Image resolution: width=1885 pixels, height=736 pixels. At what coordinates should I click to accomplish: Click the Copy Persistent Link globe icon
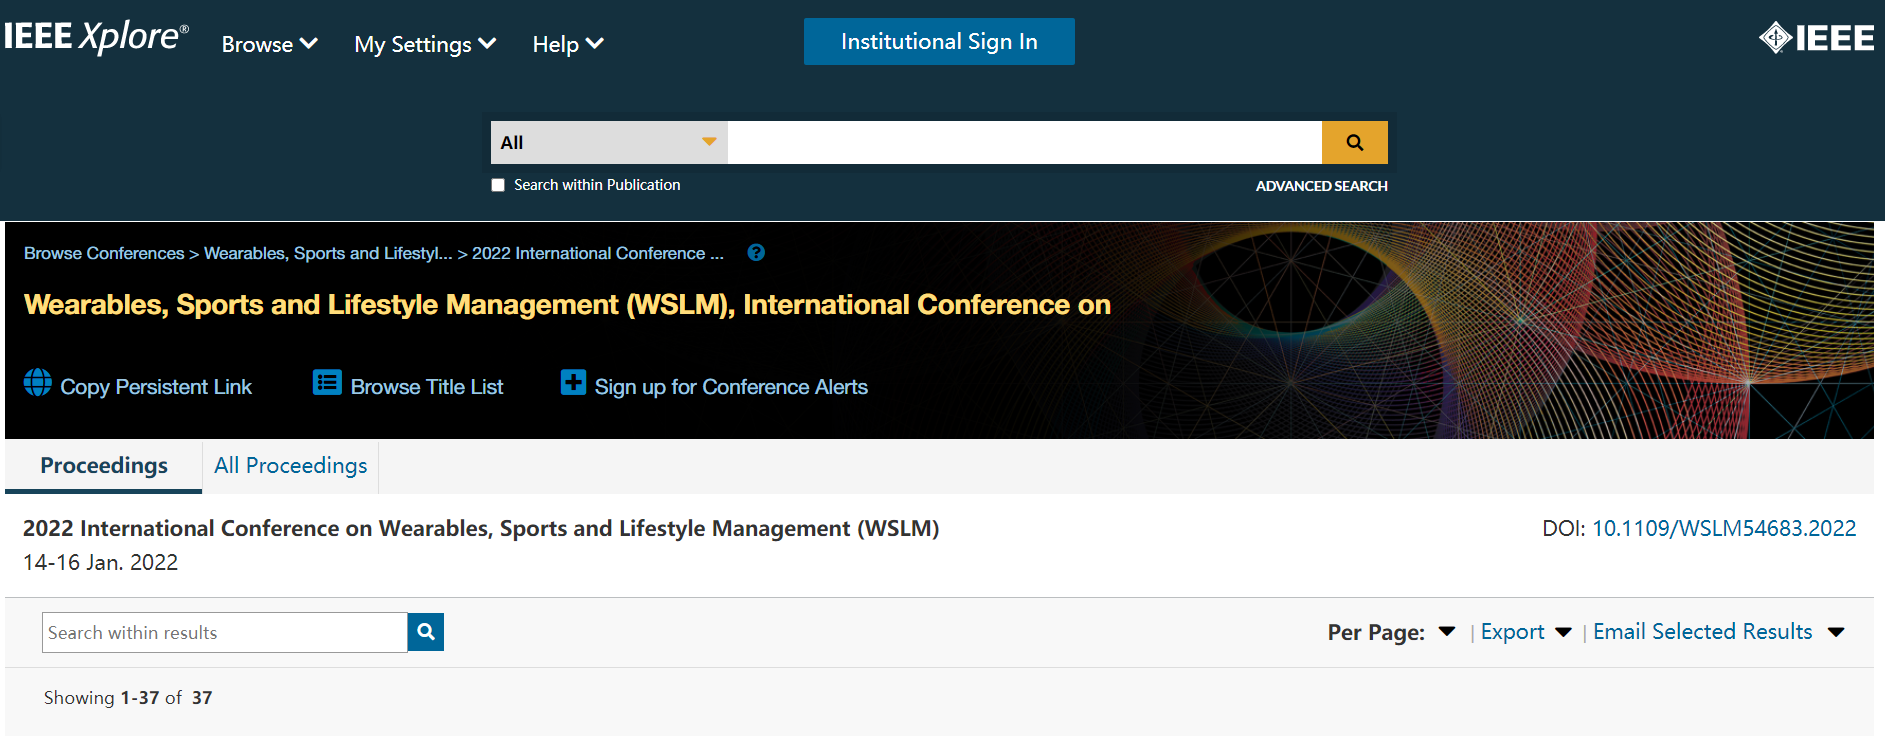38,383
